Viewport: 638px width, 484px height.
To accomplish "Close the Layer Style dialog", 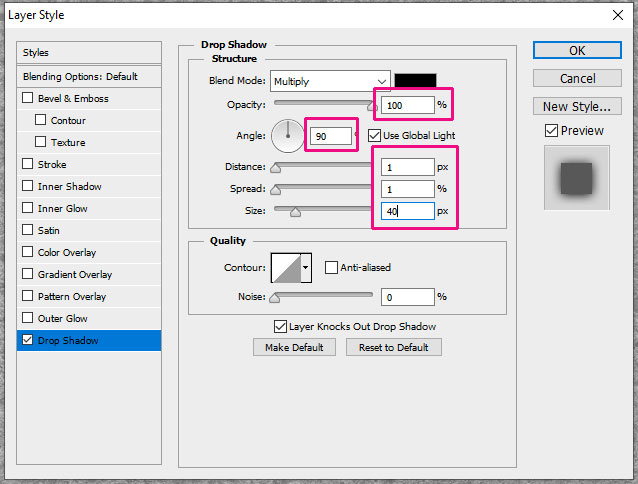I will click(x=616, y=15).
